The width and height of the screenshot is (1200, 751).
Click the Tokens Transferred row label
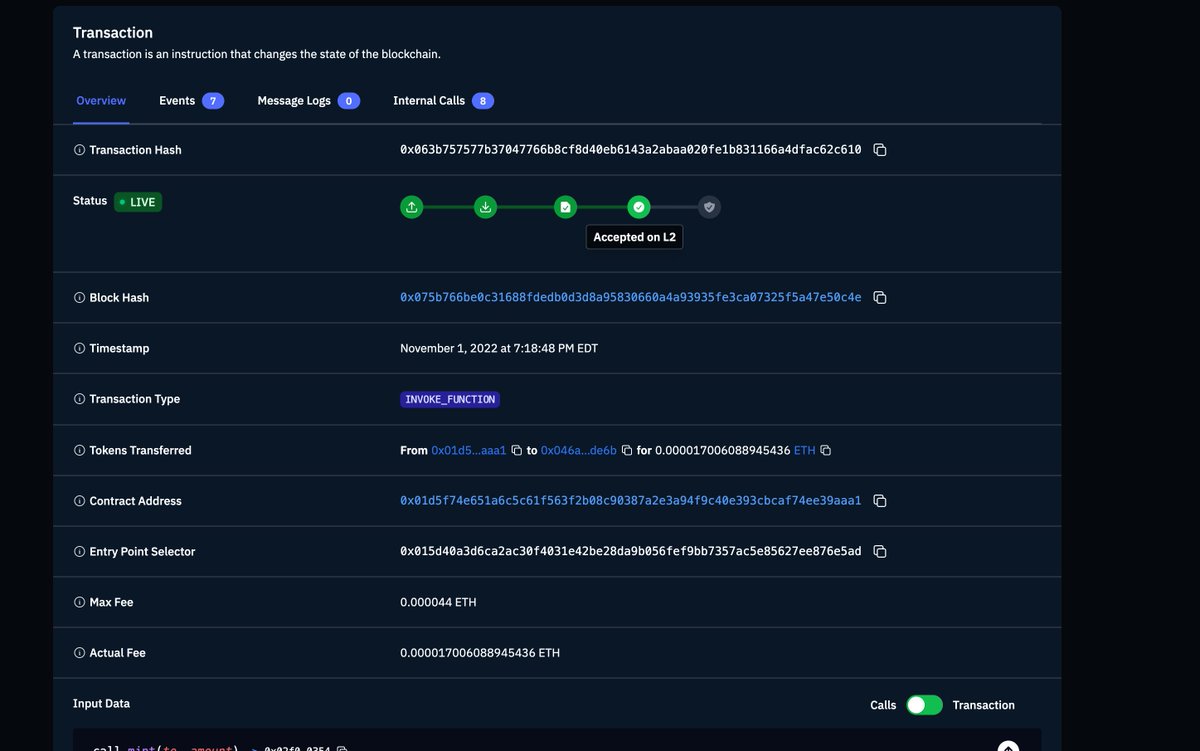tap(140, 451)
